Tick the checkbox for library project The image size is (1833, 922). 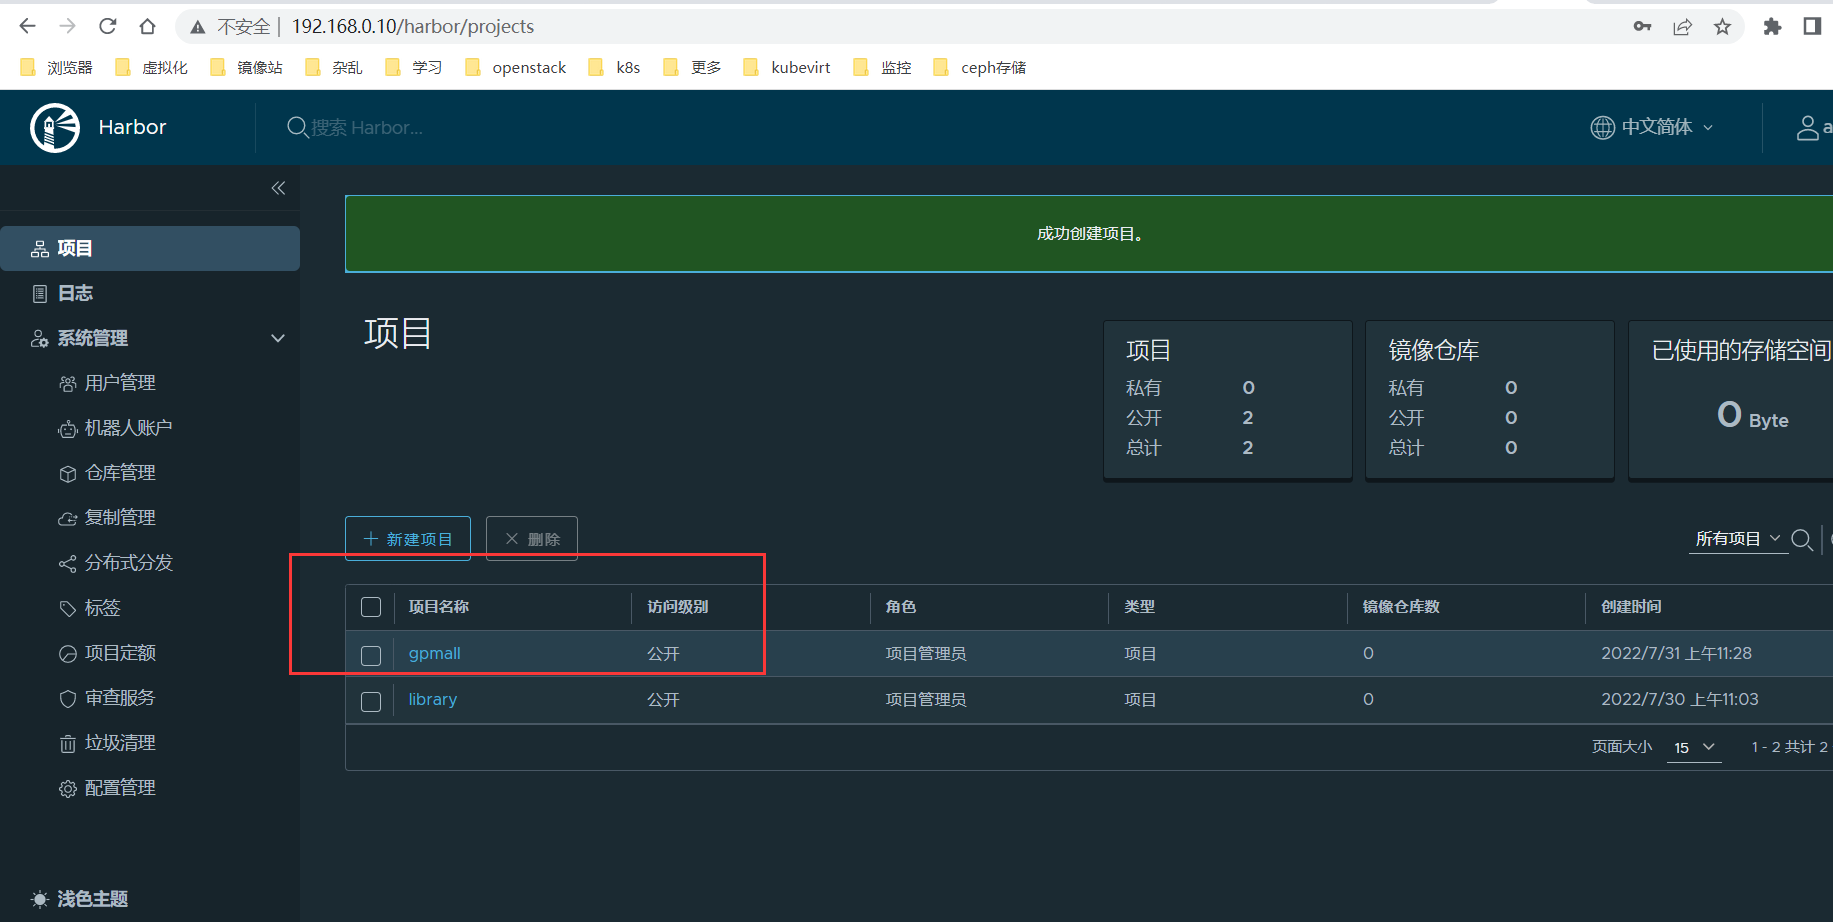[x=371, y=702]
